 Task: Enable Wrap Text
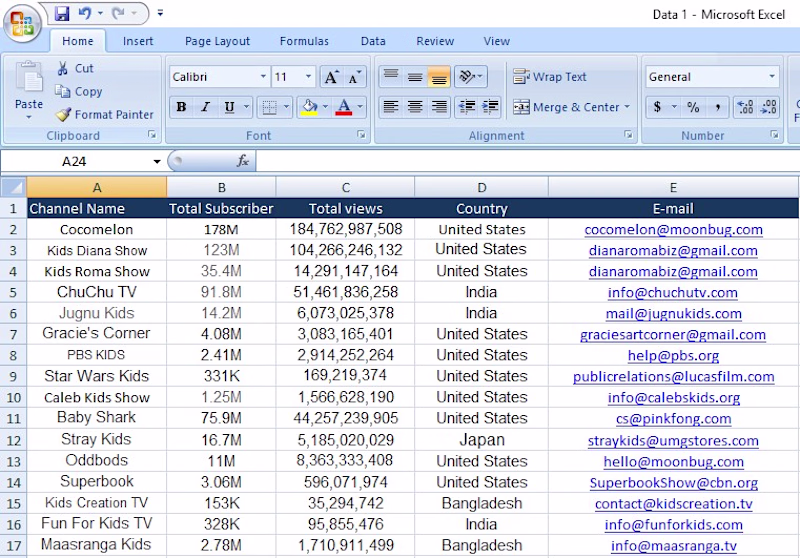(x=550, y=77)
